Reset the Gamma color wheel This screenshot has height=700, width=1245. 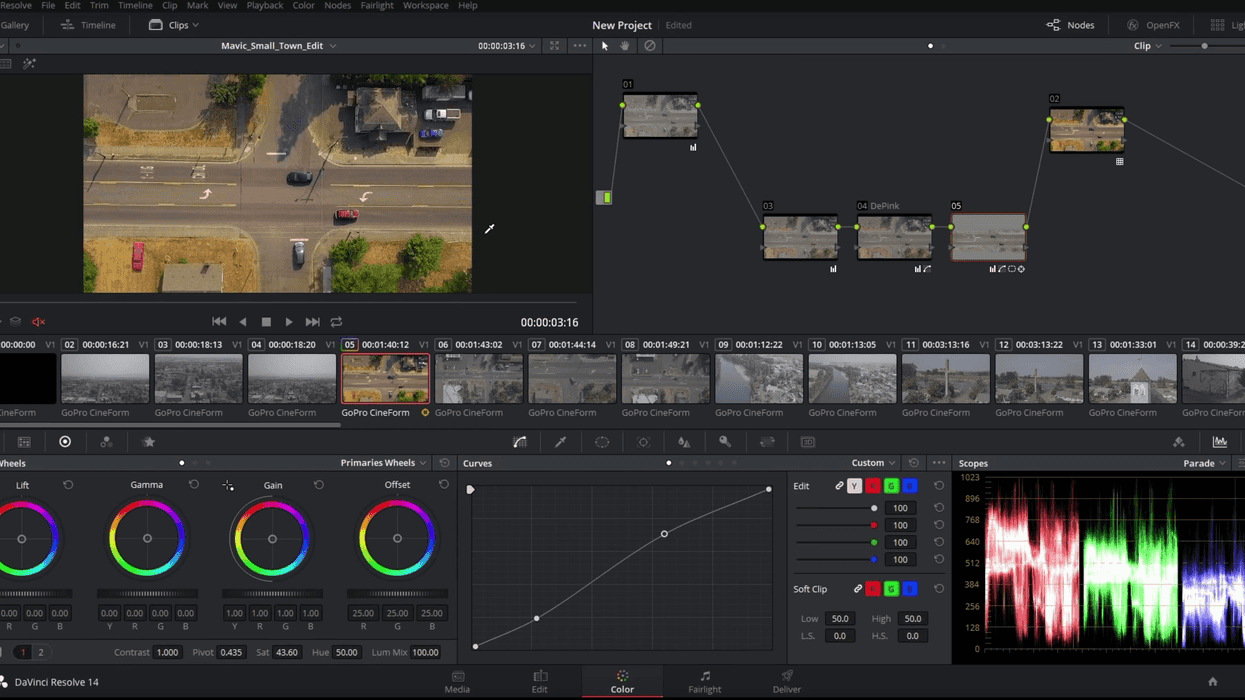pyautogui.click(x=194, y=485)
